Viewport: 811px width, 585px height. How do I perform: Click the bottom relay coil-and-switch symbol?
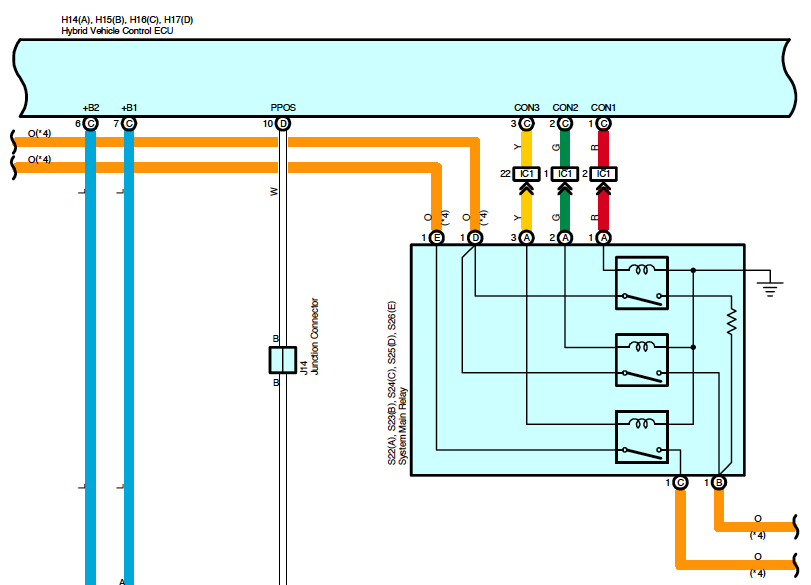click(642, 437)
